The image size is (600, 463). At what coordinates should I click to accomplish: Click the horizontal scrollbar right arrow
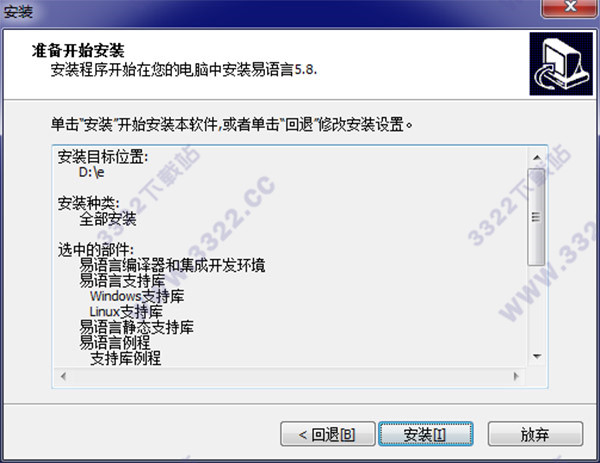(516, 376)
